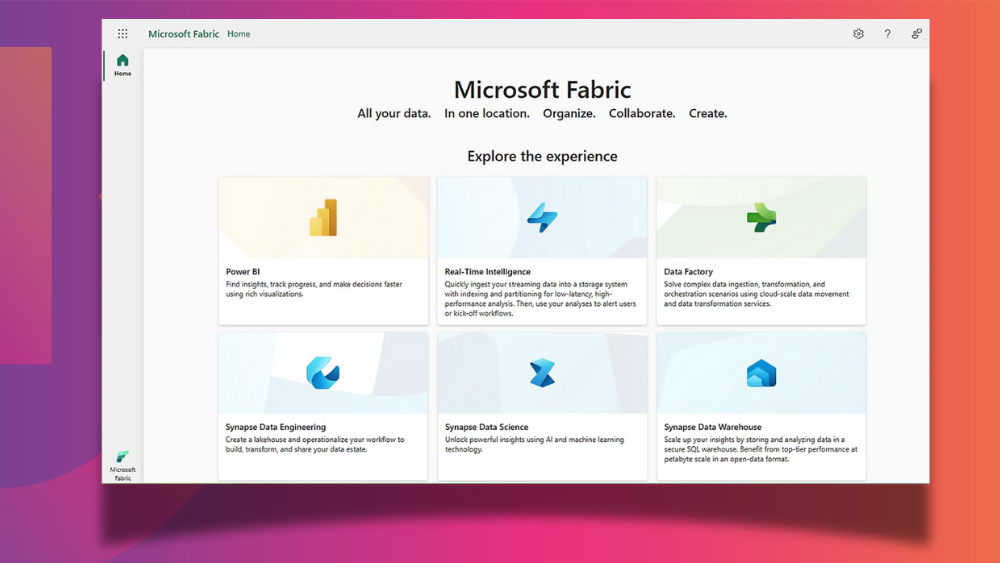Open the Microsoft Fabric experience switcher icon
The width and height of the screenshot is (1000, 563).
(122, 465)
